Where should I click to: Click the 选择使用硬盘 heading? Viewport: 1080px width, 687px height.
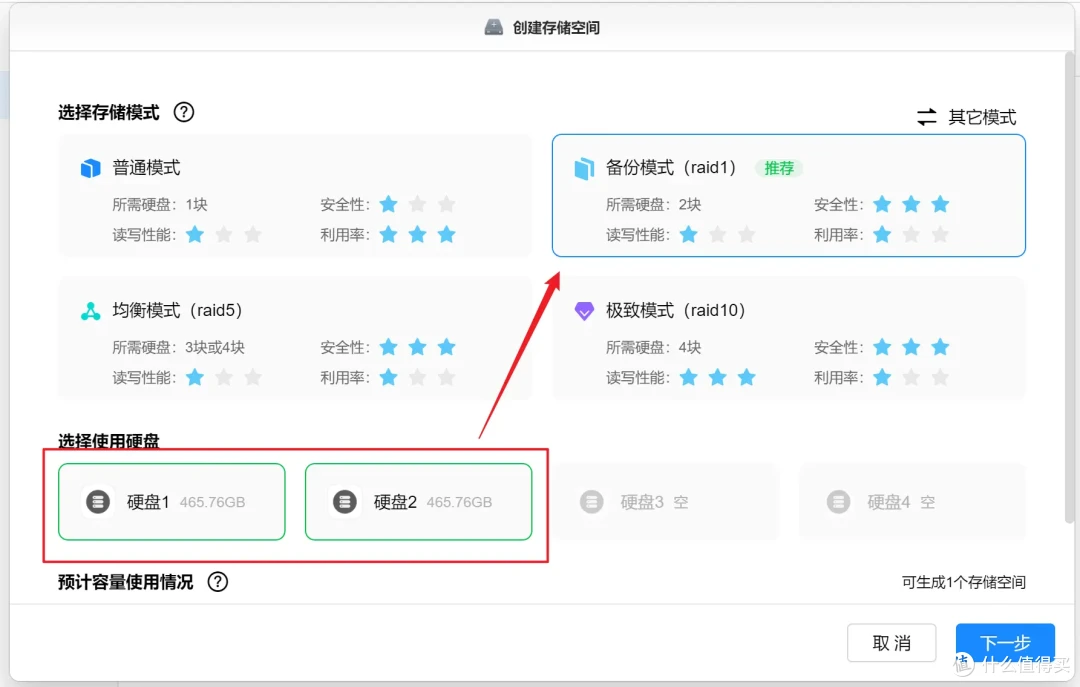pyautogui.click(x=109, y=441)
